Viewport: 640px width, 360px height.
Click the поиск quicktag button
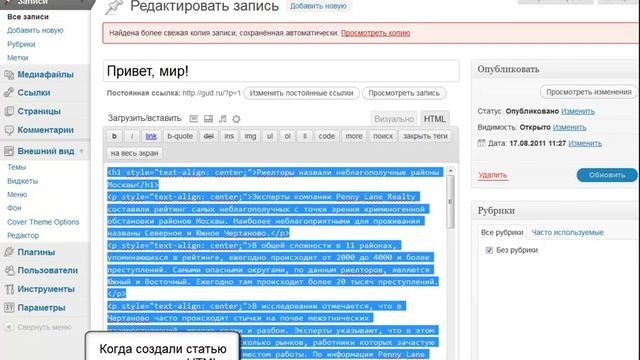tap(383, 136)
